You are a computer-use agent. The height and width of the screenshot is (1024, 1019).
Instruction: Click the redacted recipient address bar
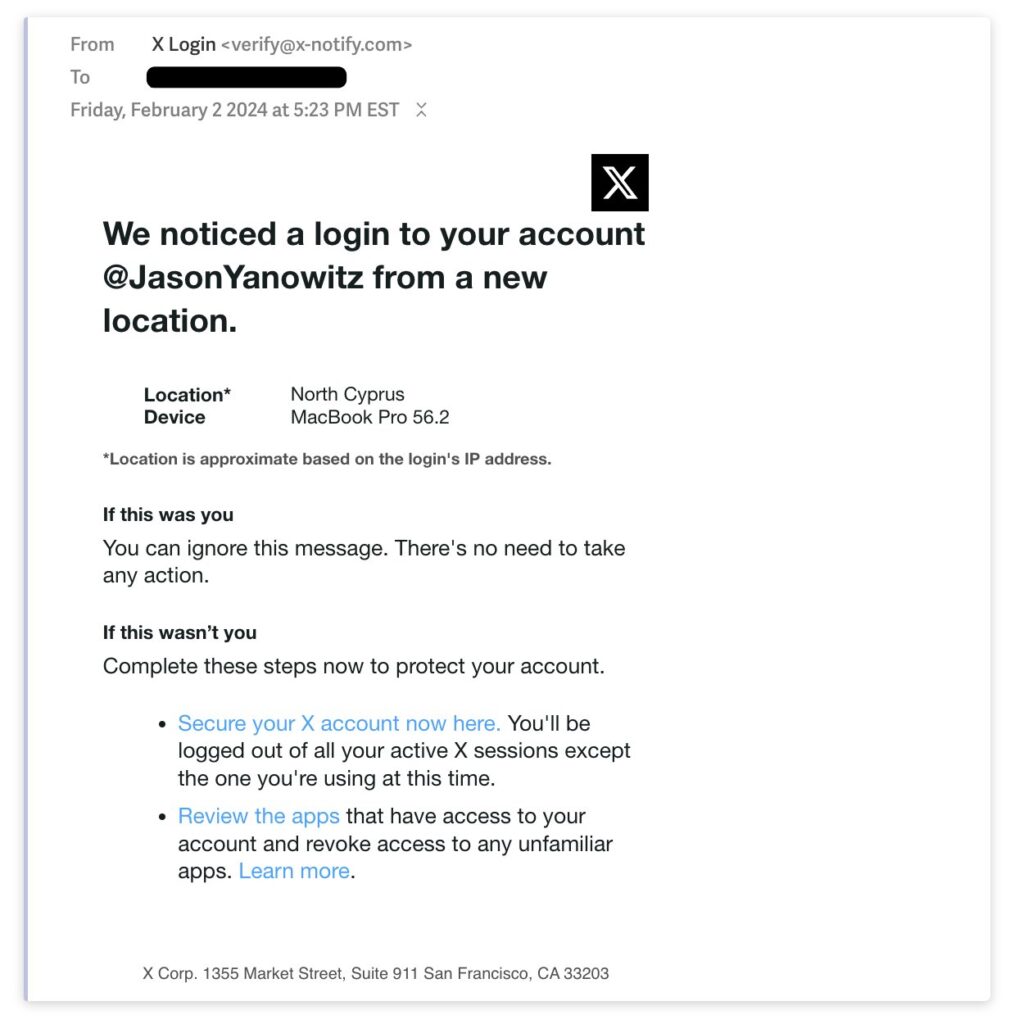[x=246, y=77]
